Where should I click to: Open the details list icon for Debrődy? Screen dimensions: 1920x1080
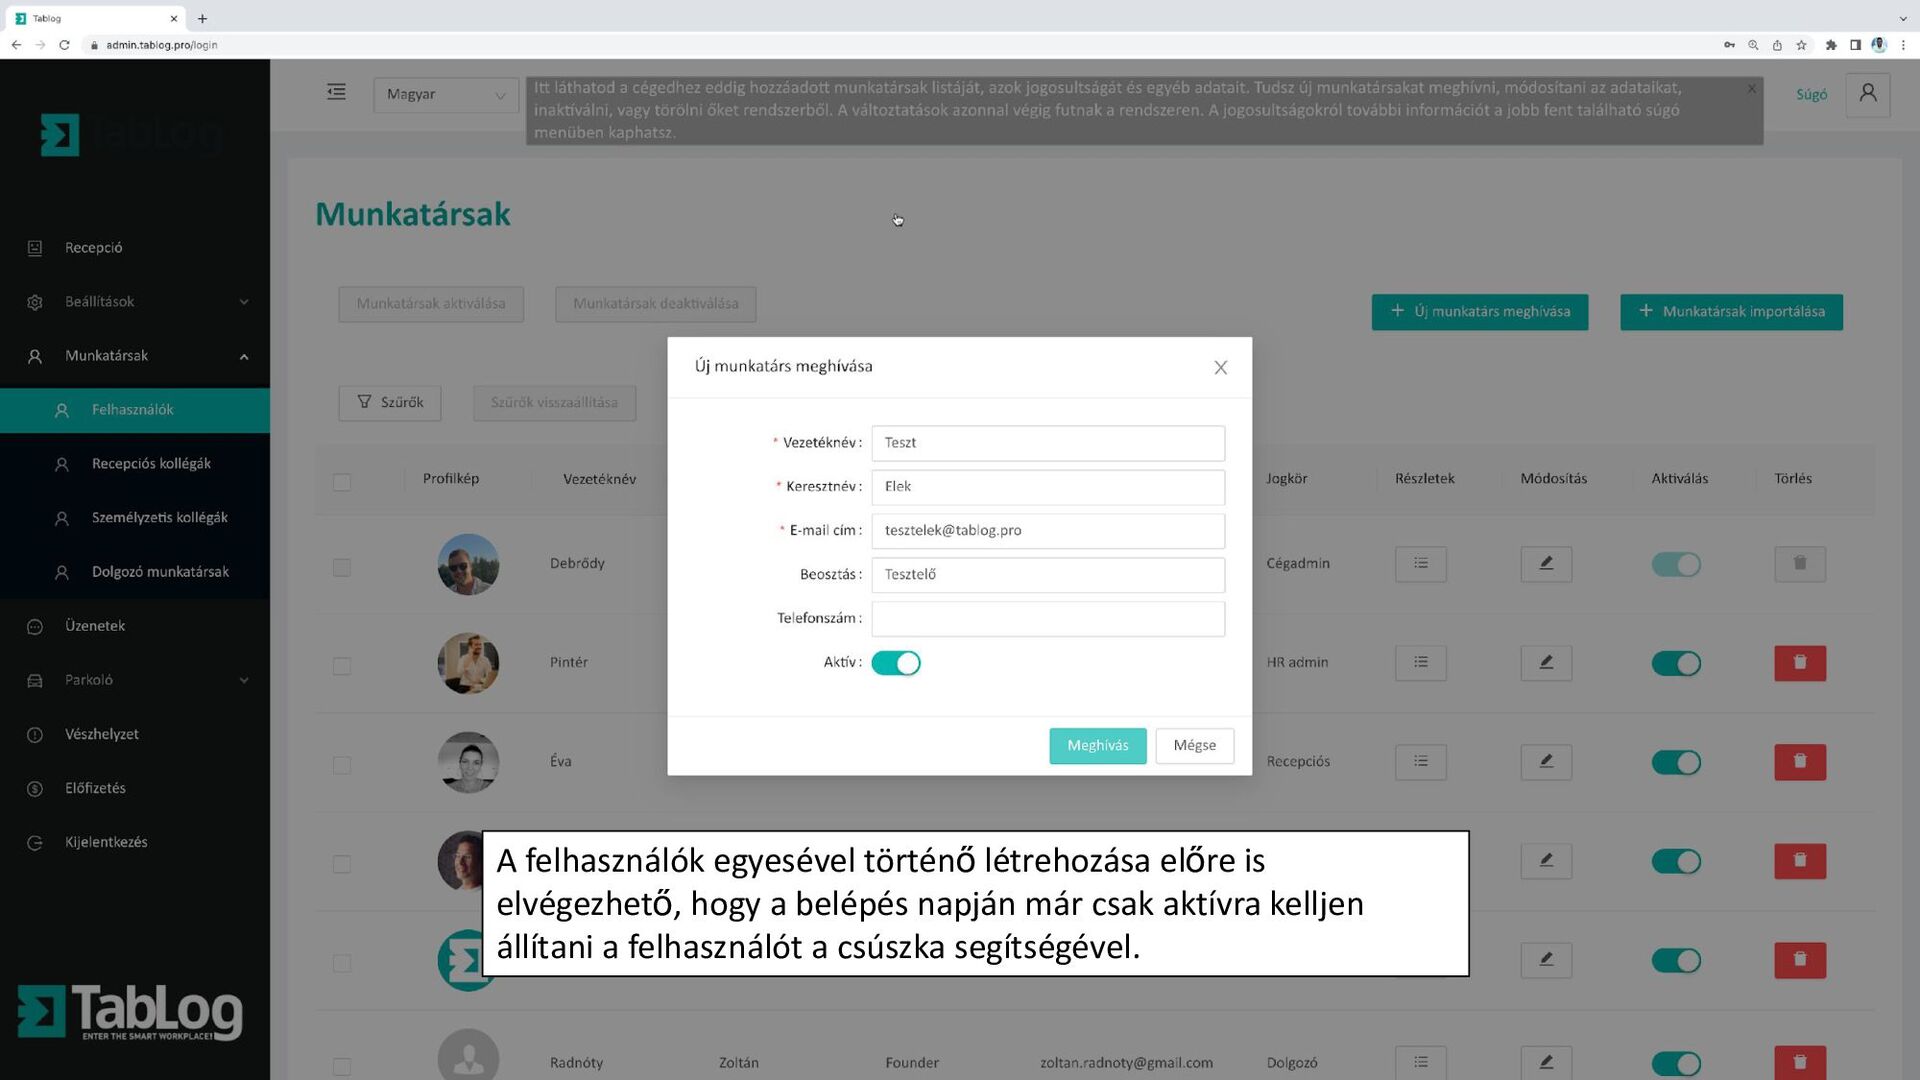click(x=1420, y=563)
